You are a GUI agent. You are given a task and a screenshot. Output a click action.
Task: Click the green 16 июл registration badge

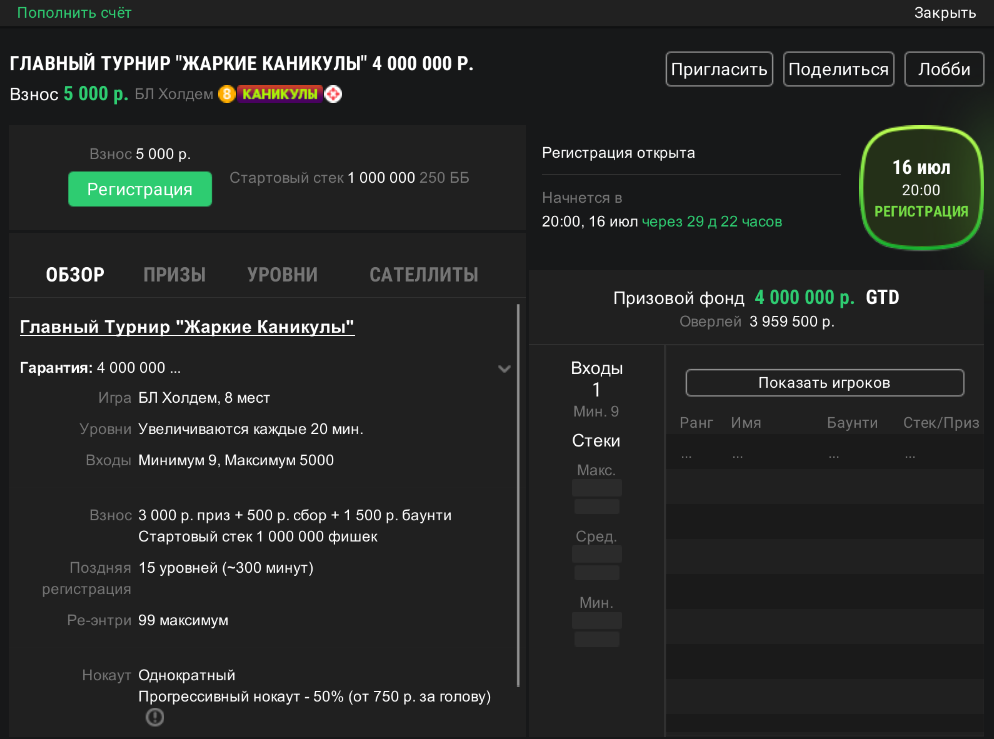920,189
